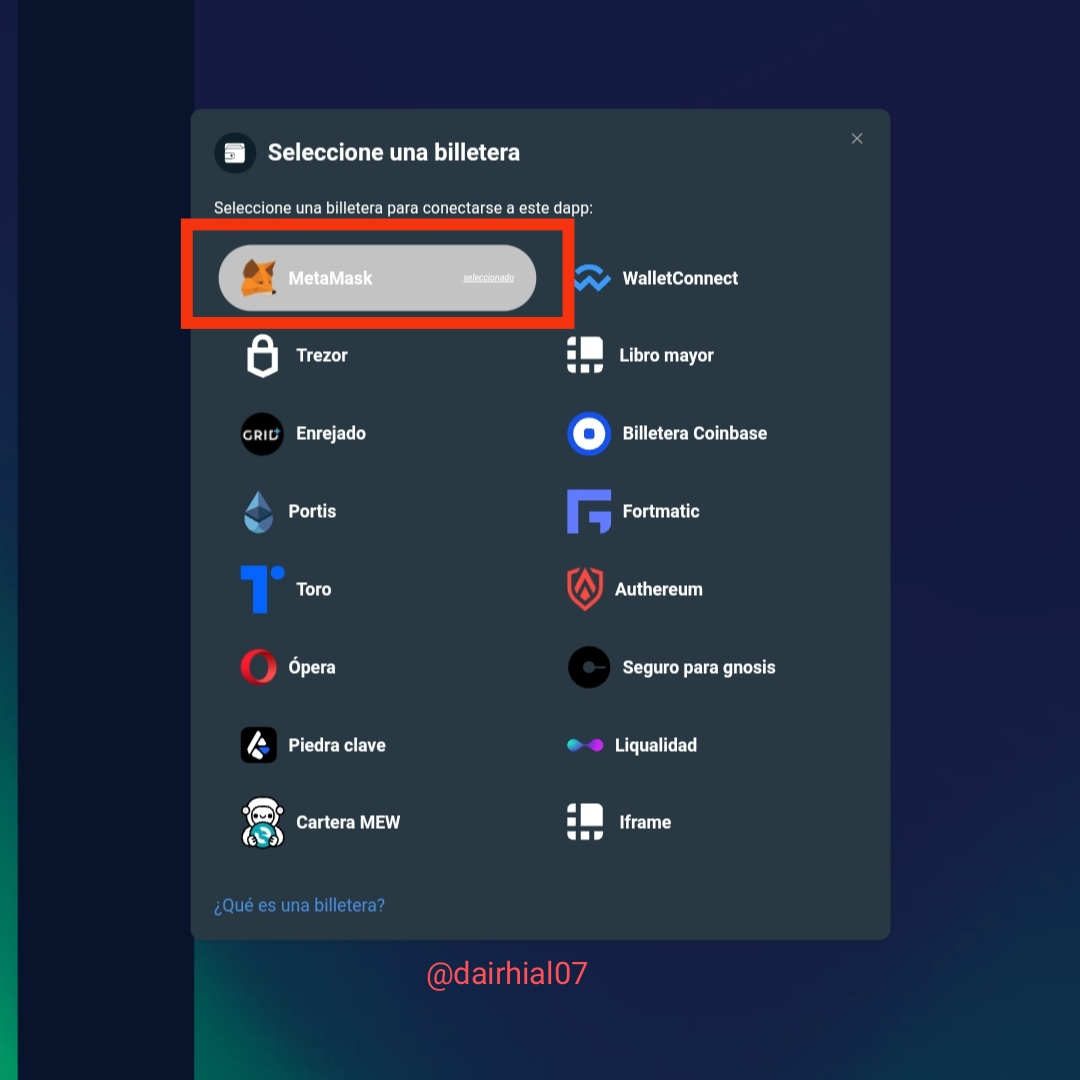The height and width of the screenshot is (1080, 1080).
Task: Click the Trezor padlock icon
Action: (x=262, y=355)
